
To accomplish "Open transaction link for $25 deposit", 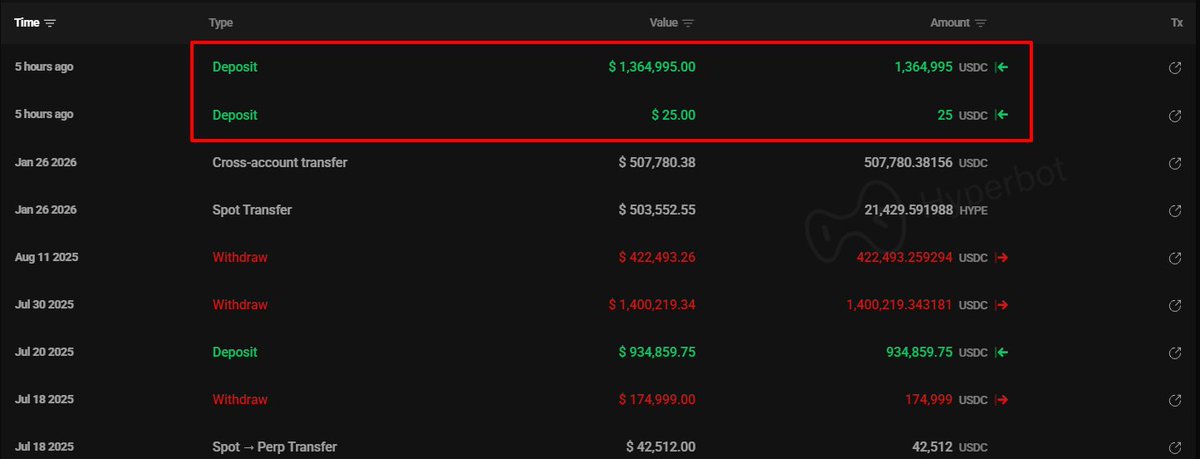I will pyautogui.click(x=1177, y=116).
